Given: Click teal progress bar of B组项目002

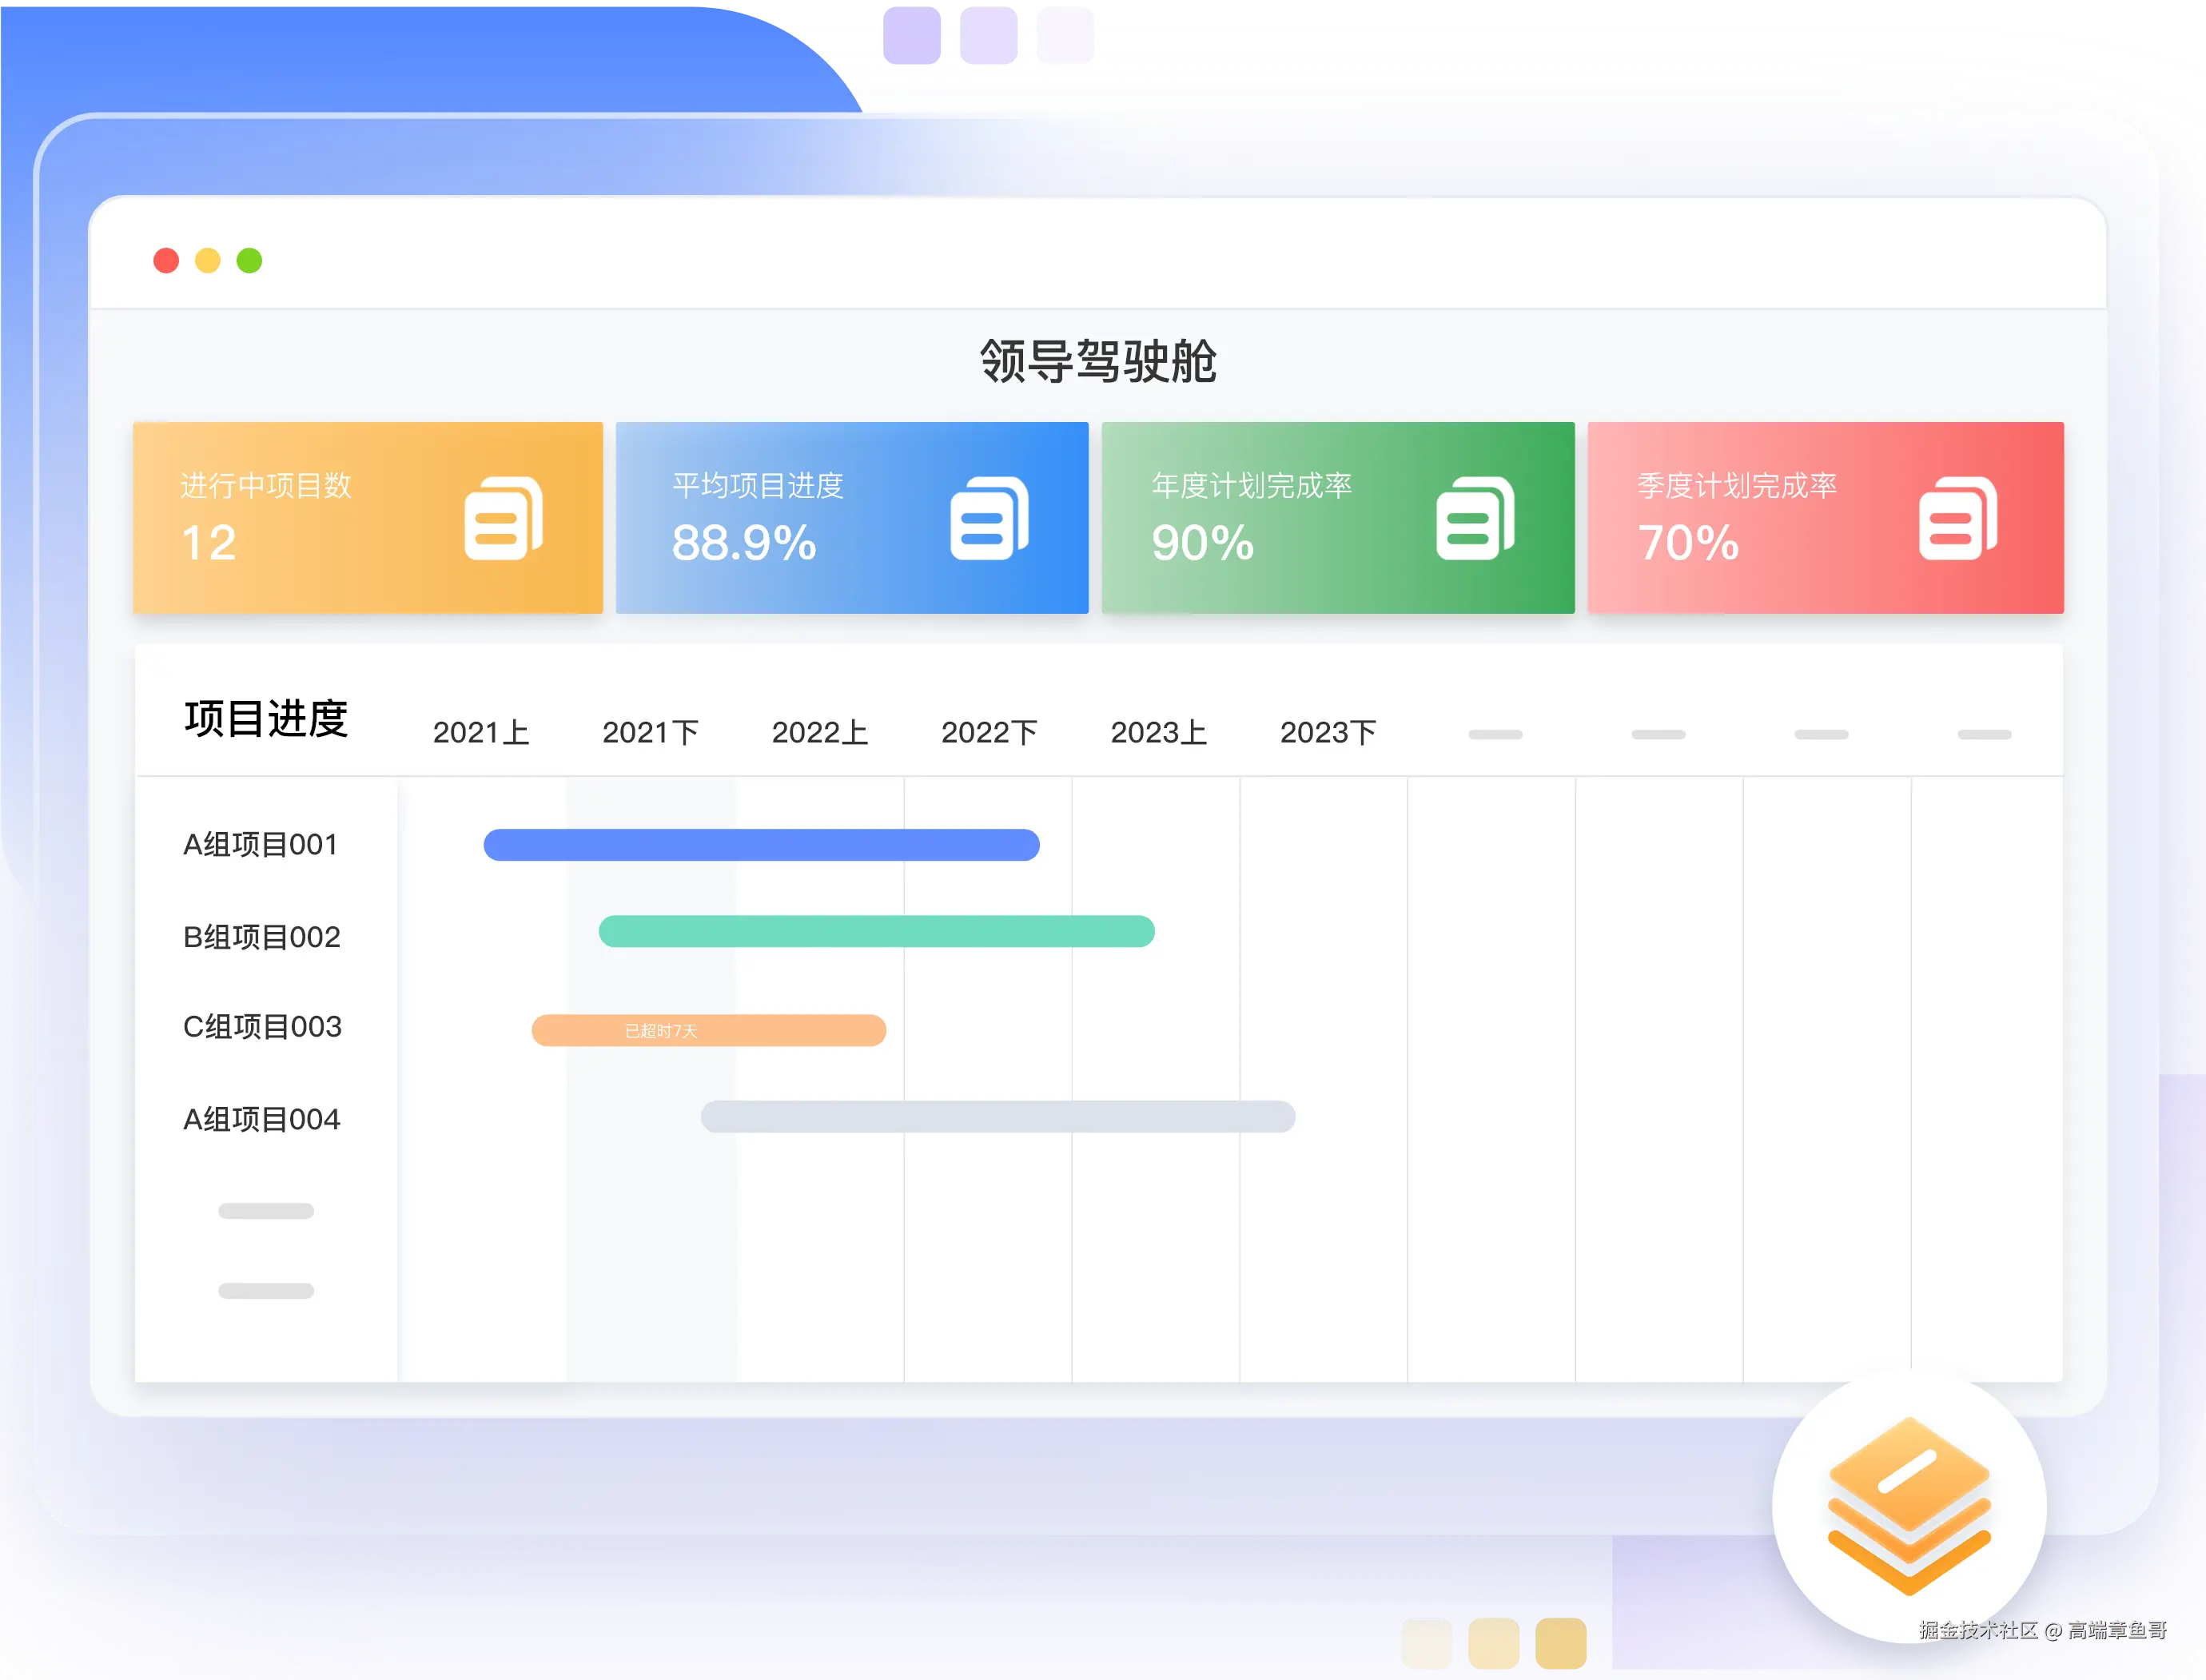Looking at the screenshot, I should (876, 931).
